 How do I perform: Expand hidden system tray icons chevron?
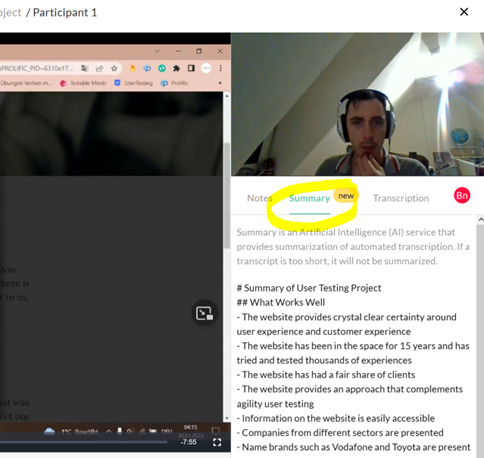click(109, 431)
